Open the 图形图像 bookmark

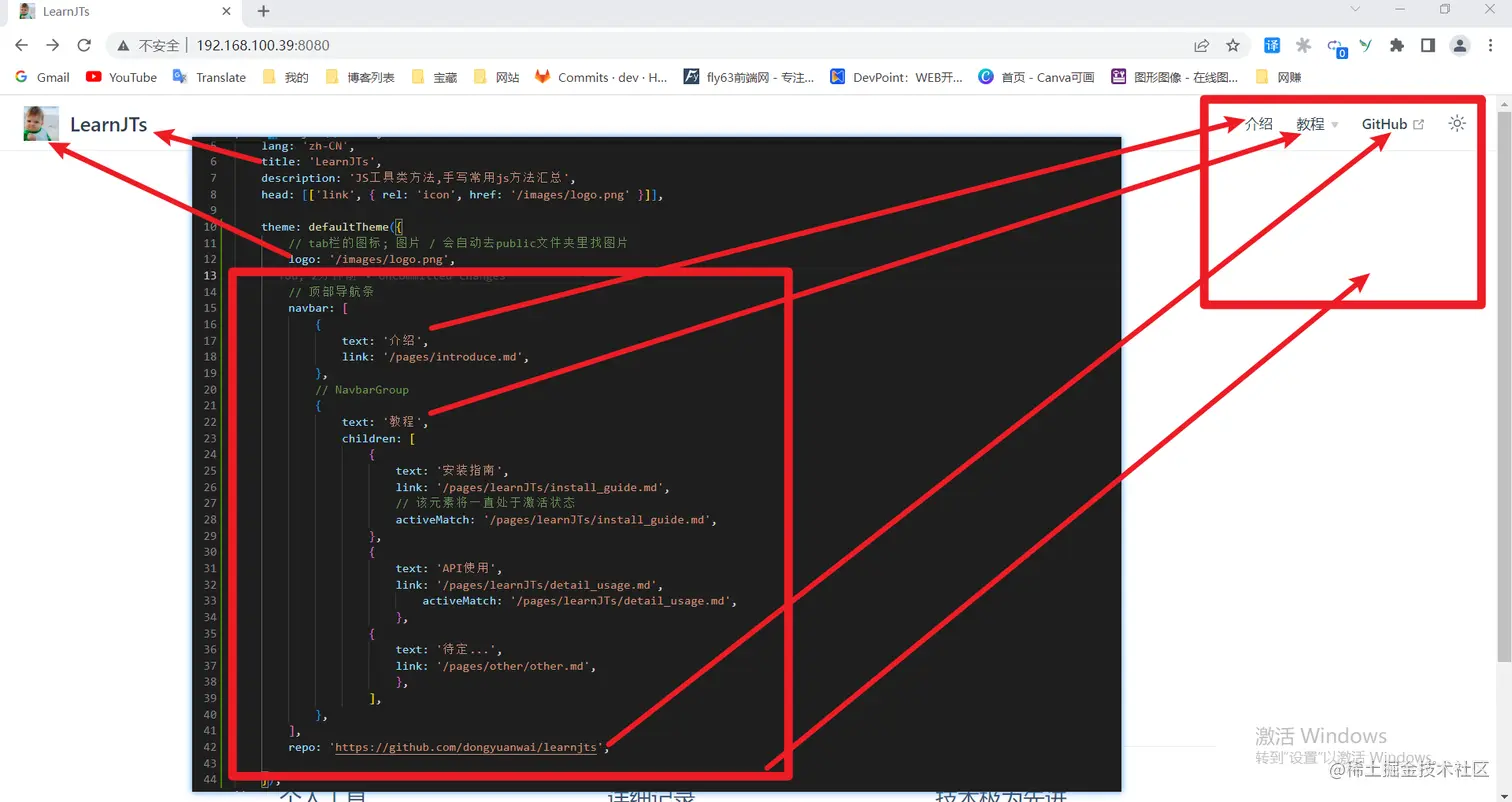pyautogui.click(x=1175, y=77)
